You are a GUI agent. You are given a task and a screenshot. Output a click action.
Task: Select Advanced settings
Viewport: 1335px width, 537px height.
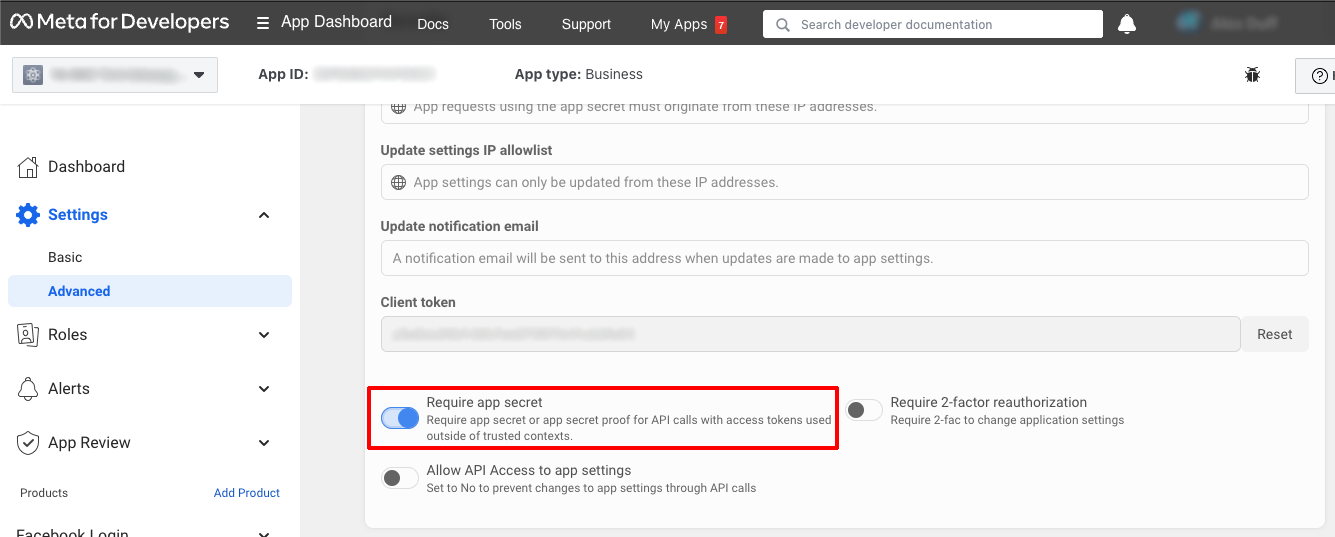(150, 291)
